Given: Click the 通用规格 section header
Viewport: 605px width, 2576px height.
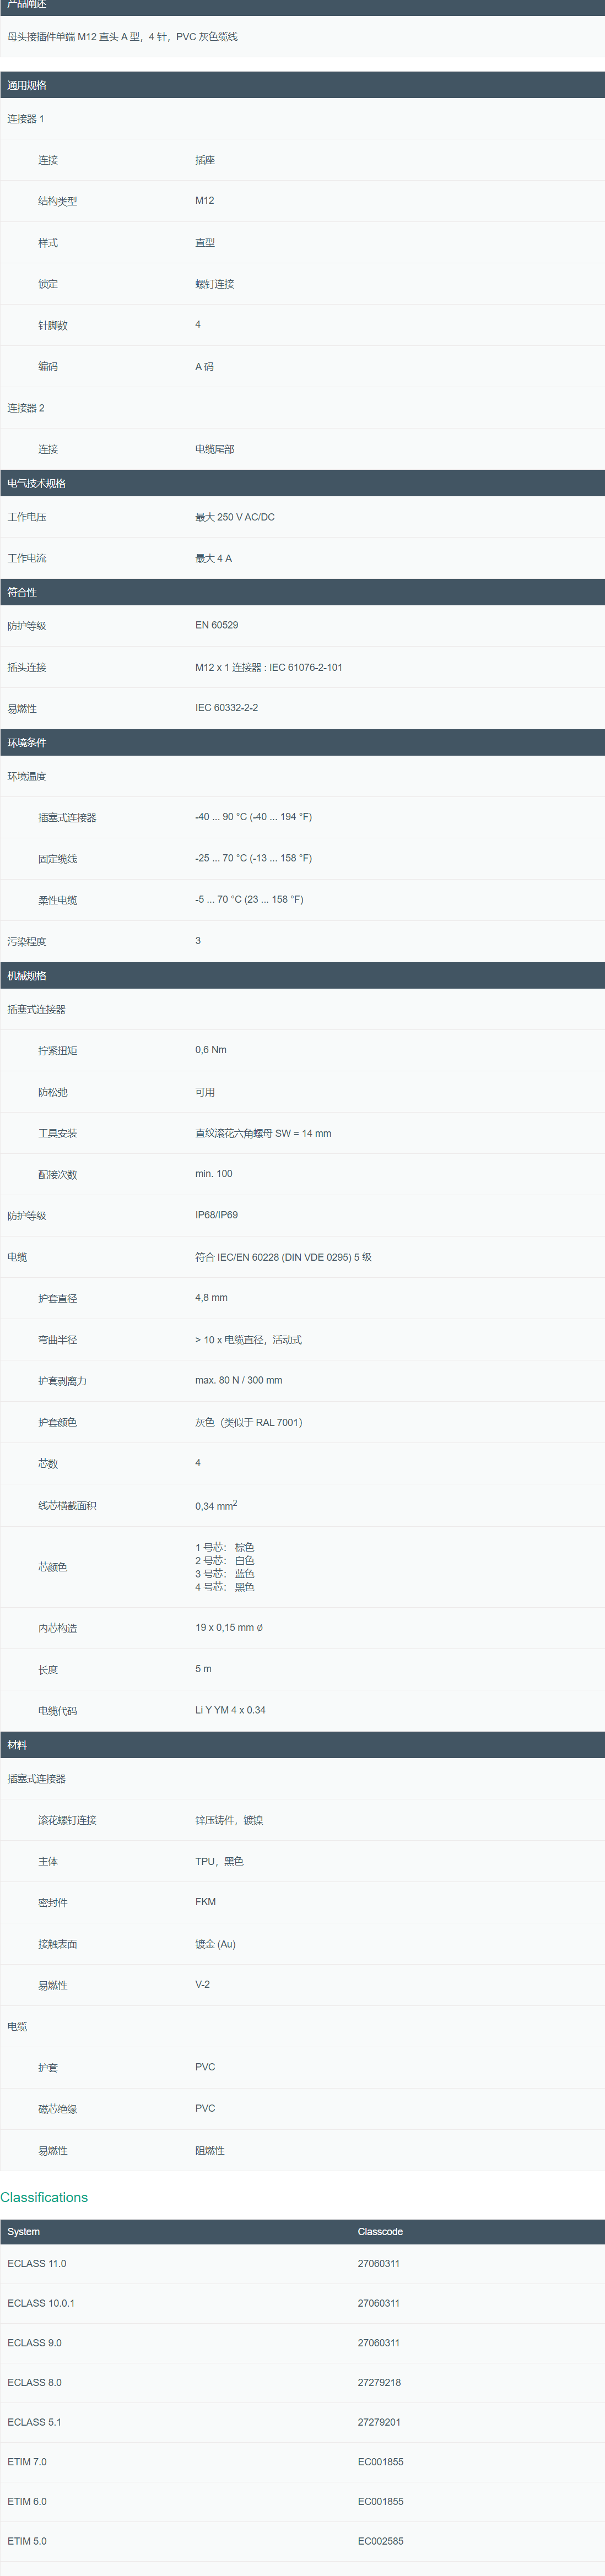Looking at the screenshot, I should pos(27,85).
